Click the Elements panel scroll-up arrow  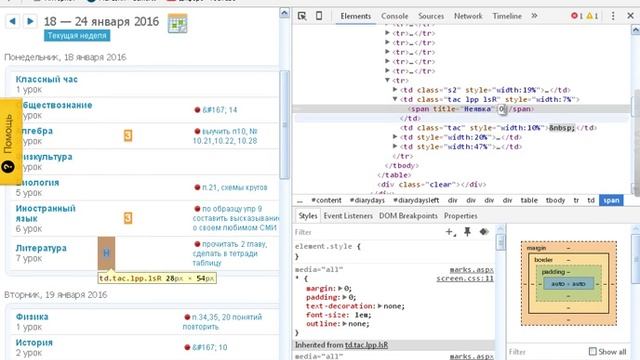636,29
